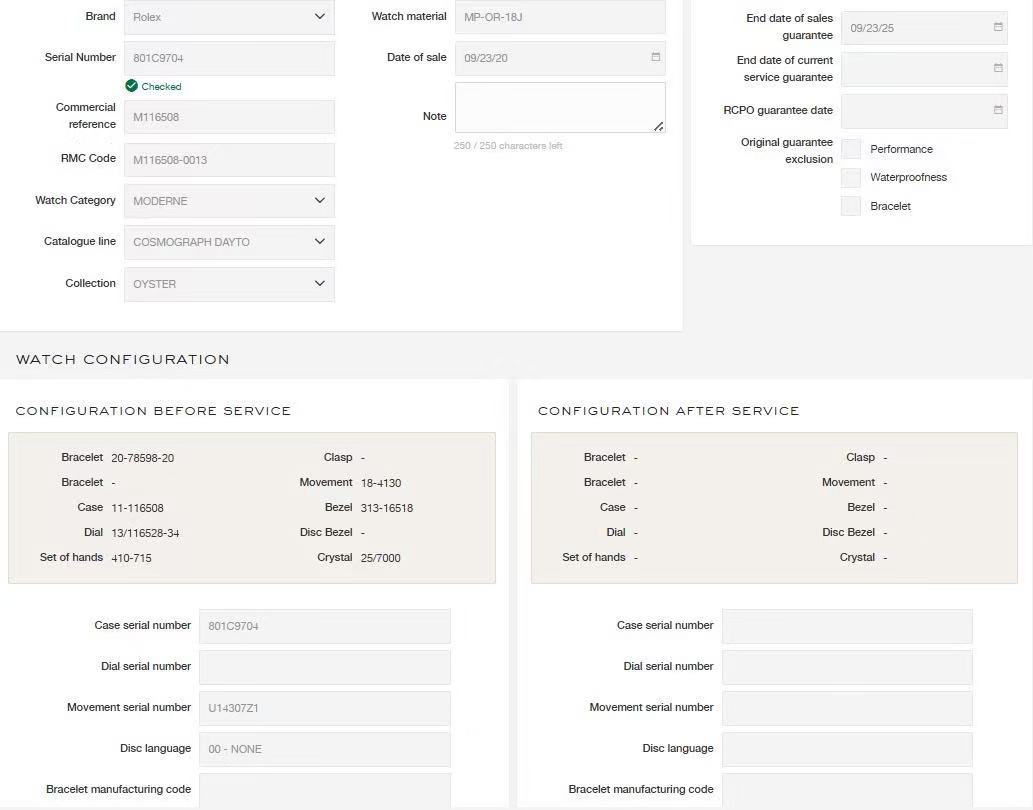
Task: Expand the Catalogue line dropdown
Action: pyautogui.click(x=229, y=242)
